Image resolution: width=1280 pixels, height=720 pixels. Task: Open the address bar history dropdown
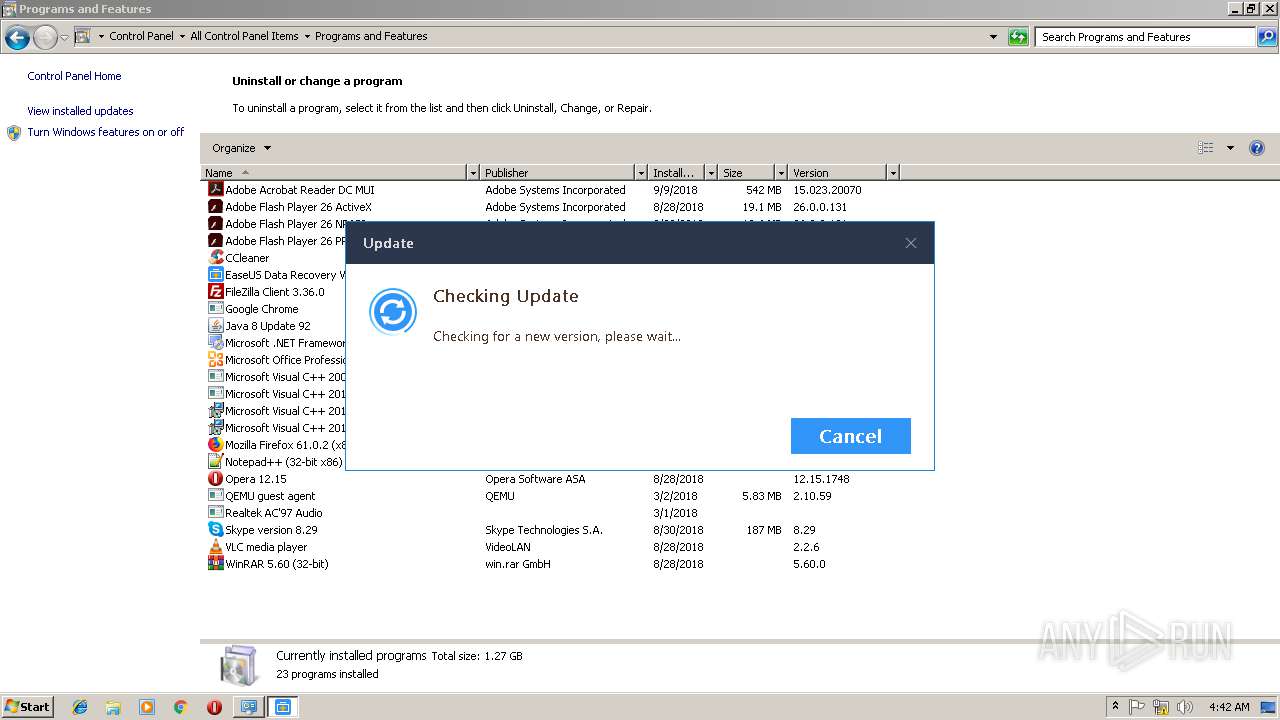(993, 37)
